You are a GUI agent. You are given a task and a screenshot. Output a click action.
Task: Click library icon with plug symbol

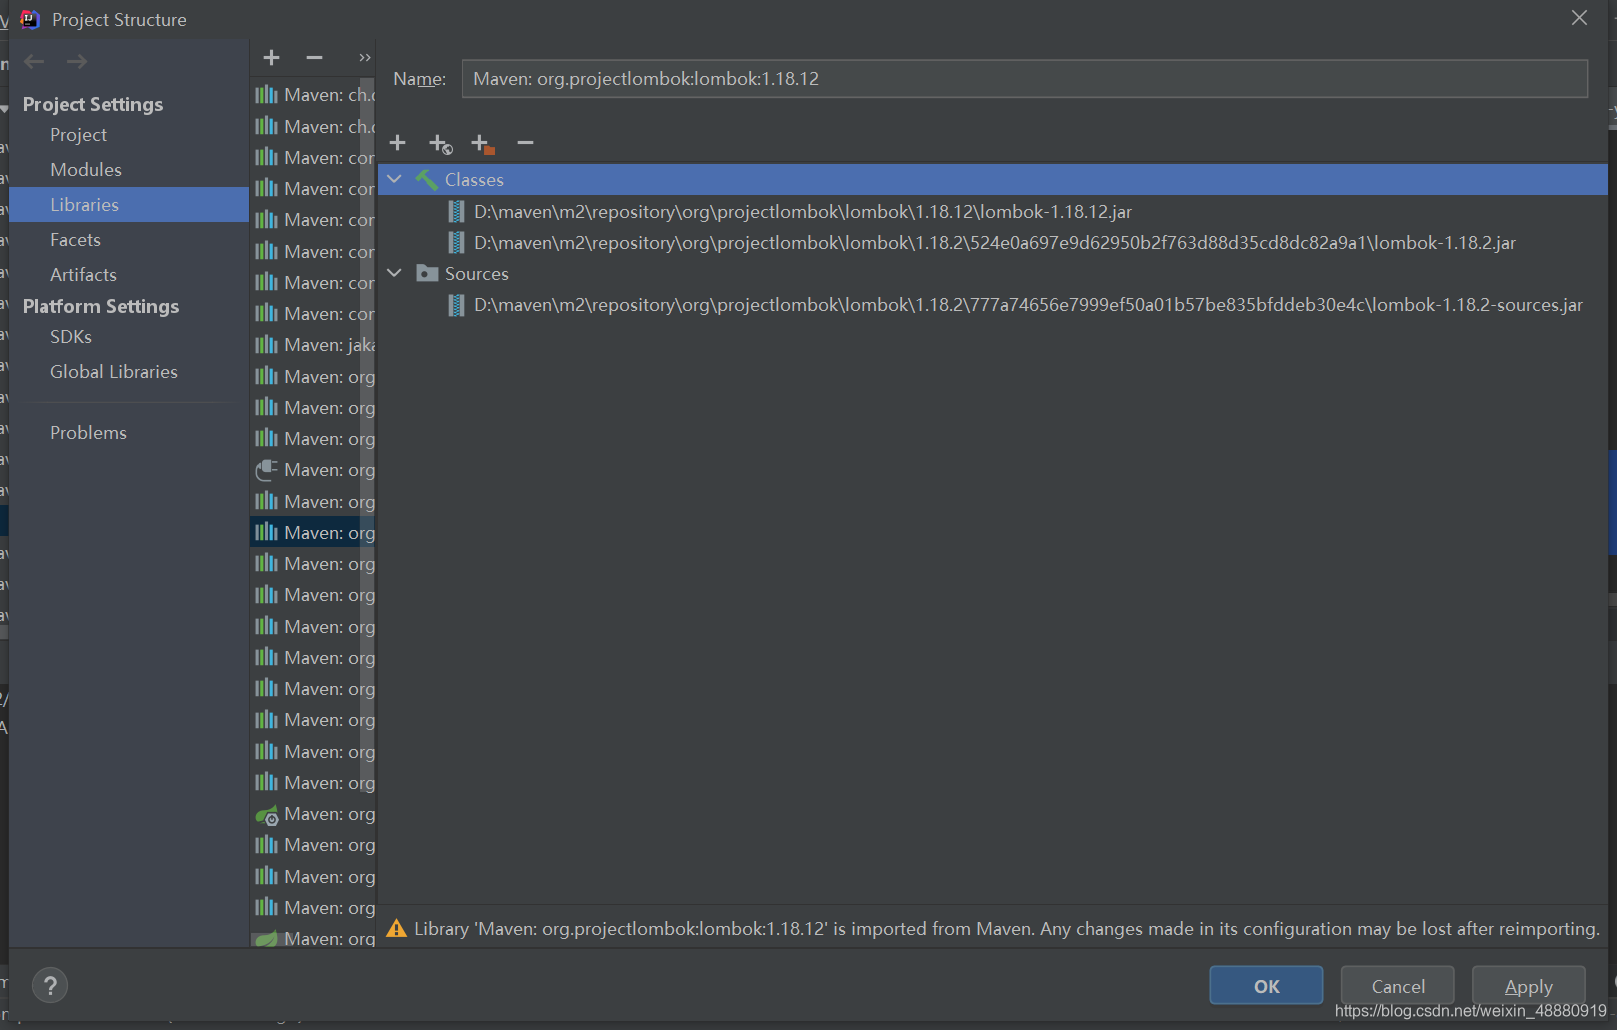click(266, 470)
